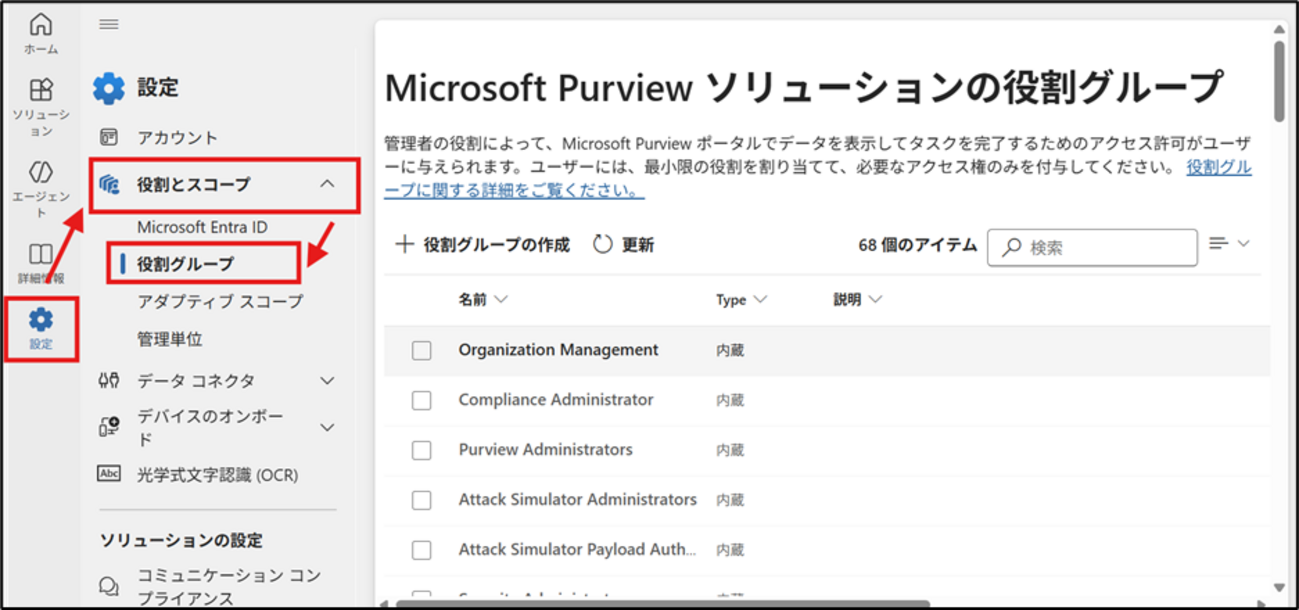
Task: Select the Compliance Administrator checkbox
Action: click(422, 401)
